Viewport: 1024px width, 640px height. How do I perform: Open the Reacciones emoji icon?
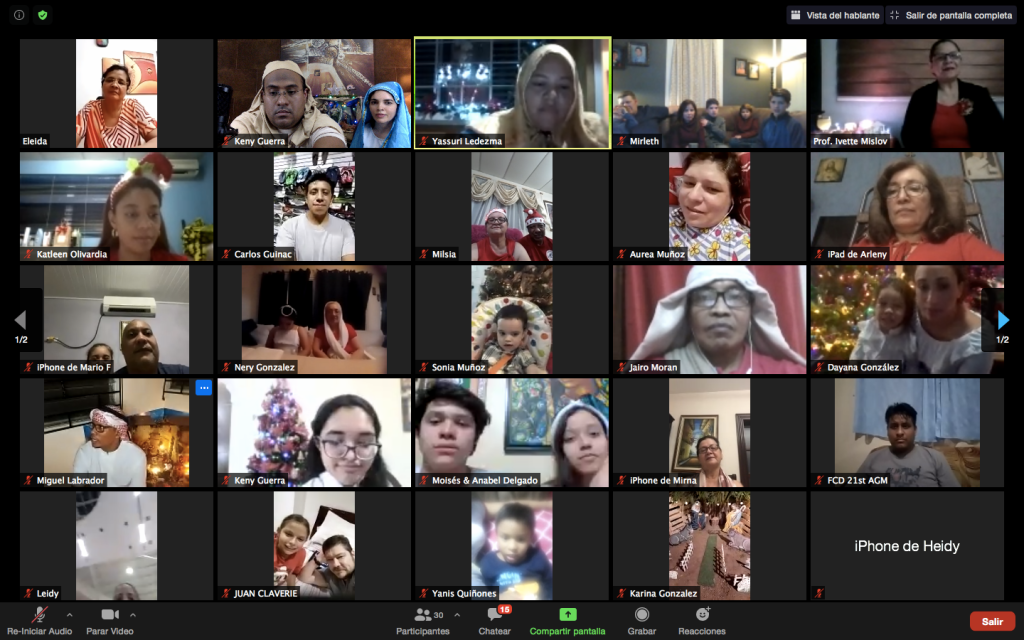(x=702, y=615)
